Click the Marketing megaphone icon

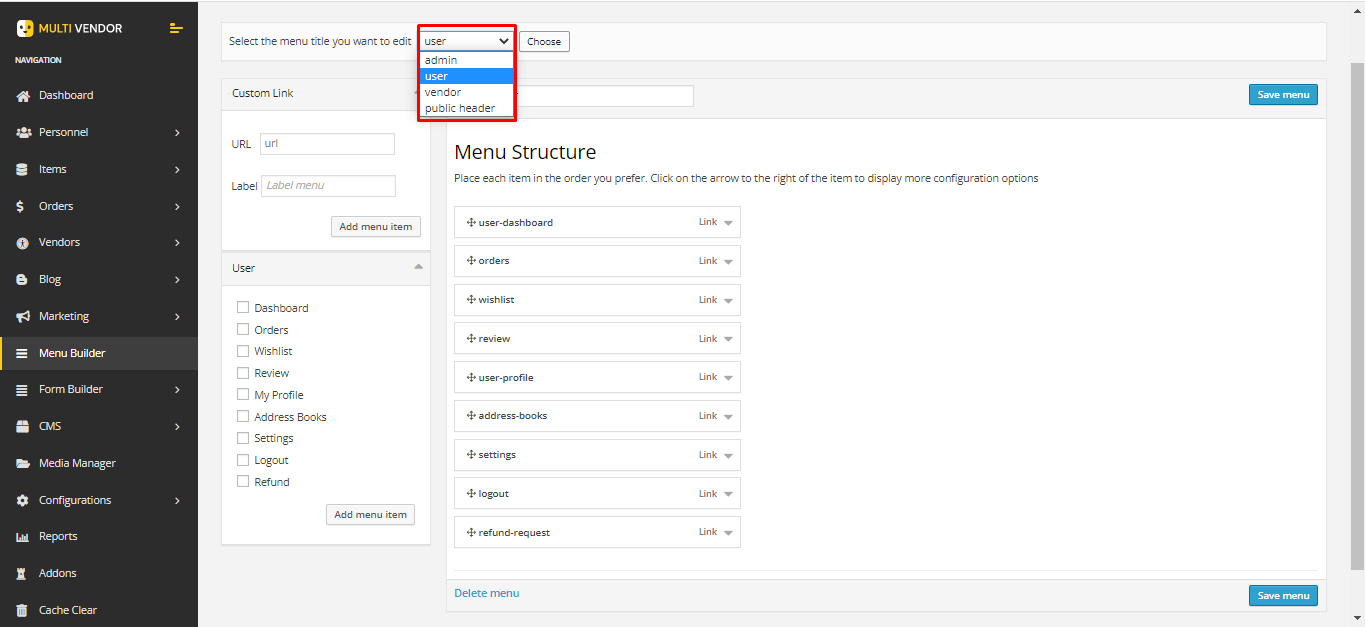(x=22, y=317)
